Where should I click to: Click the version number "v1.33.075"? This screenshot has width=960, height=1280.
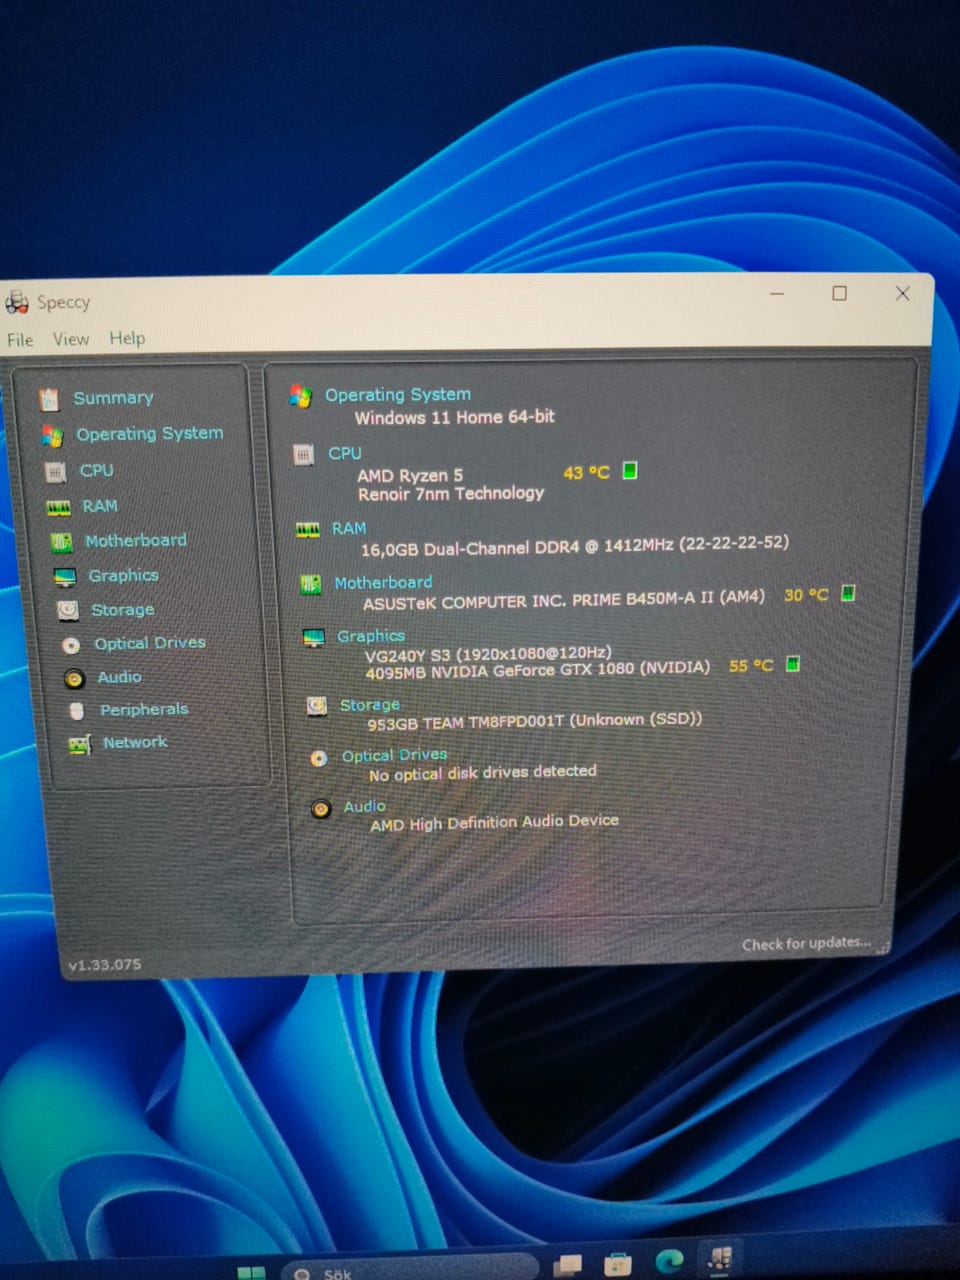coord(105,965)
